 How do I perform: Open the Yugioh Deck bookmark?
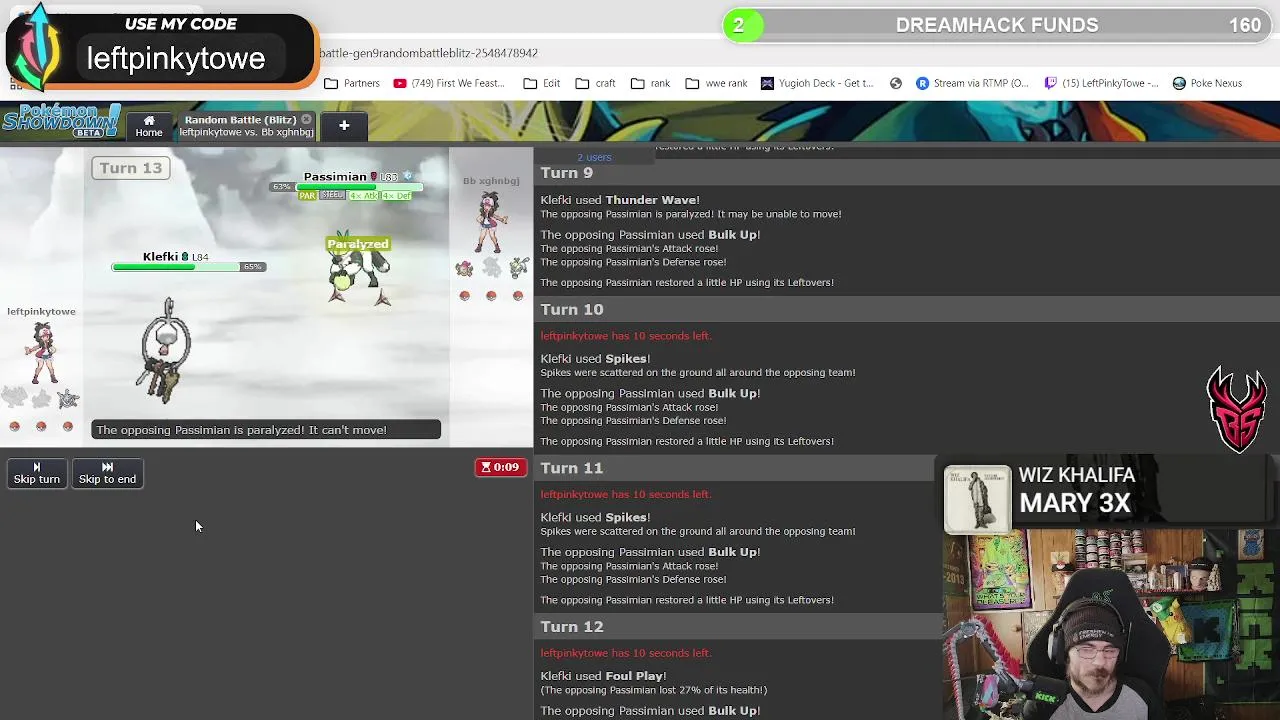(818, 83)
